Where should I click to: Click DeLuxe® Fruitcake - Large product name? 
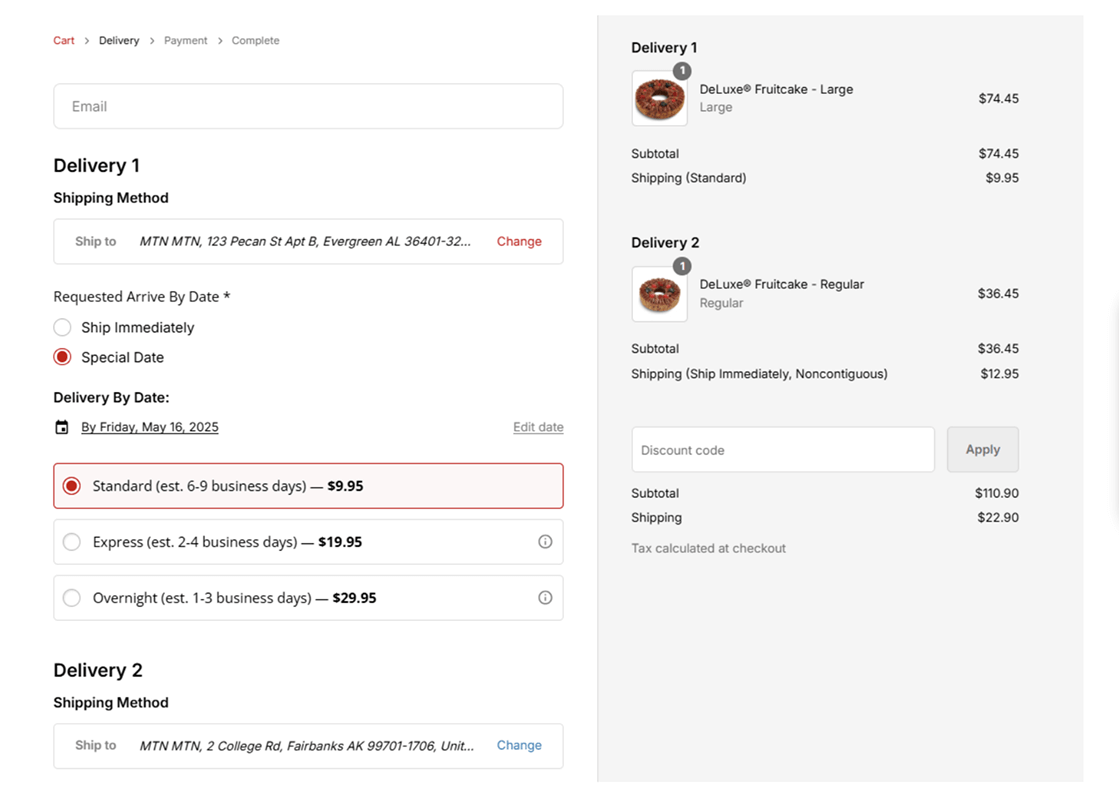(776, 89)
